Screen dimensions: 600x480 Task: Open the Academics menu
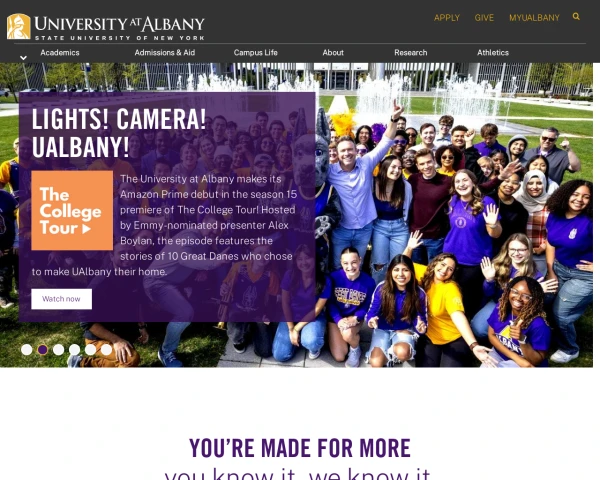(x=60, y=53)
